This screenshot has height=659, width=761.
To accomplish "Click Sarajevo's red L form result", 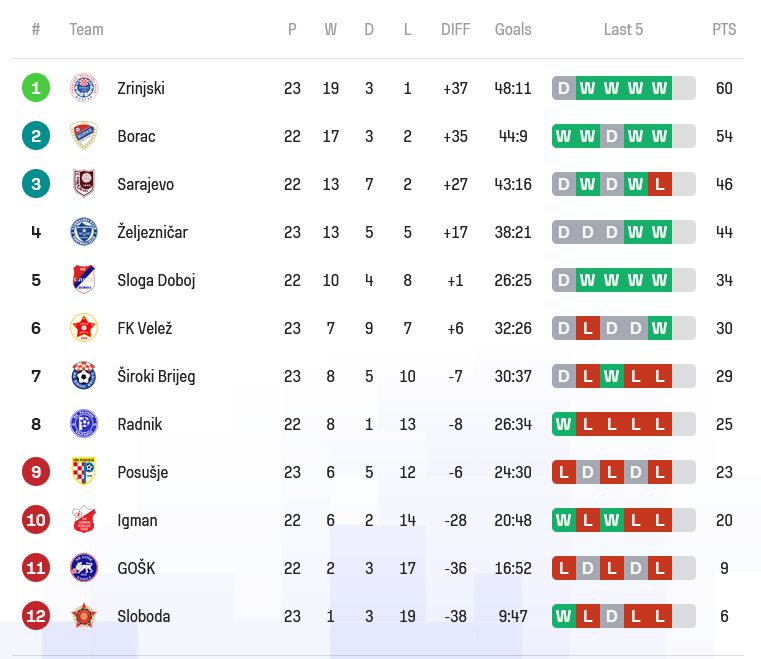I will [659, 184].
